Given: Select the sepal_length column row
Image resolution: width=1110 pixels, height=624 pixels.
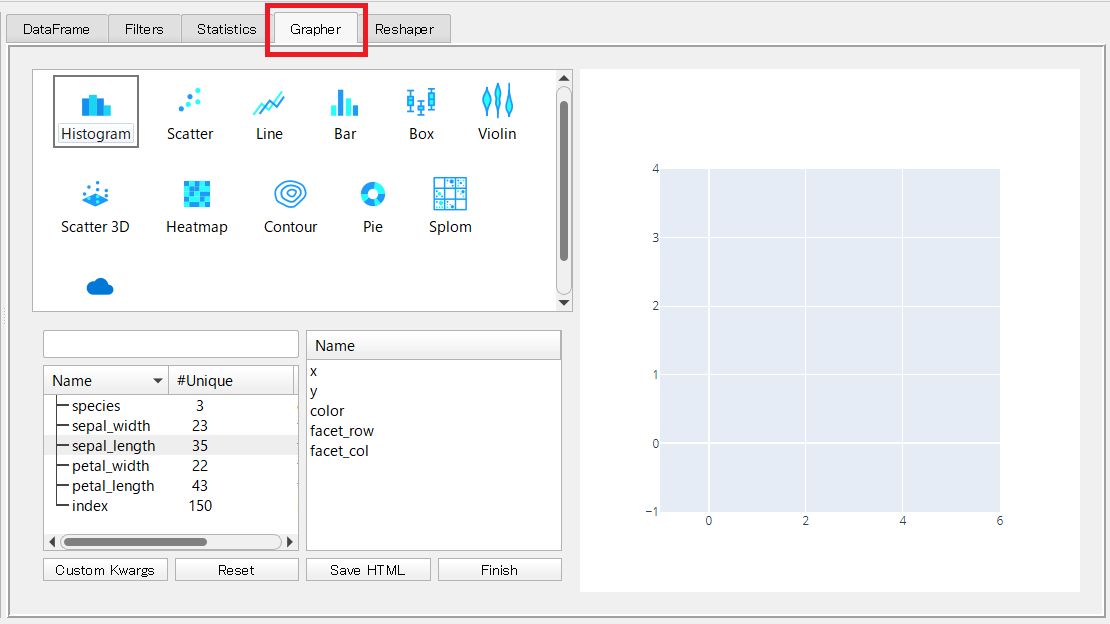Looking at the screenshot, I should [113, 446].
